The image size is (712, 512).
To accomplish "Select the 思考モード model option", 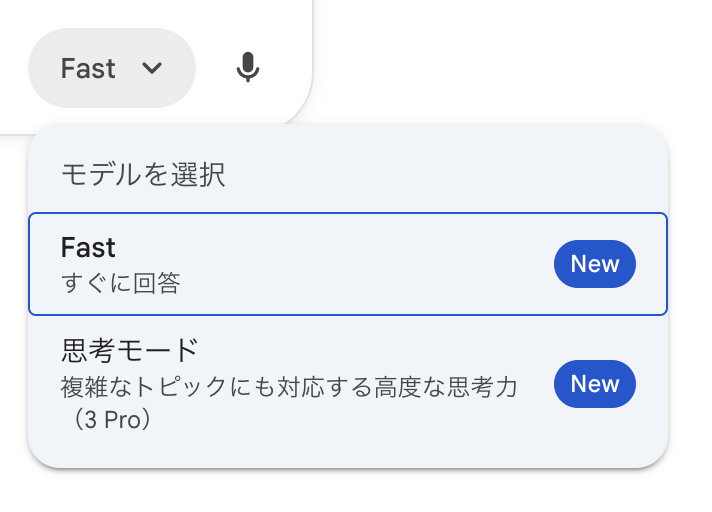I will 300,384.
